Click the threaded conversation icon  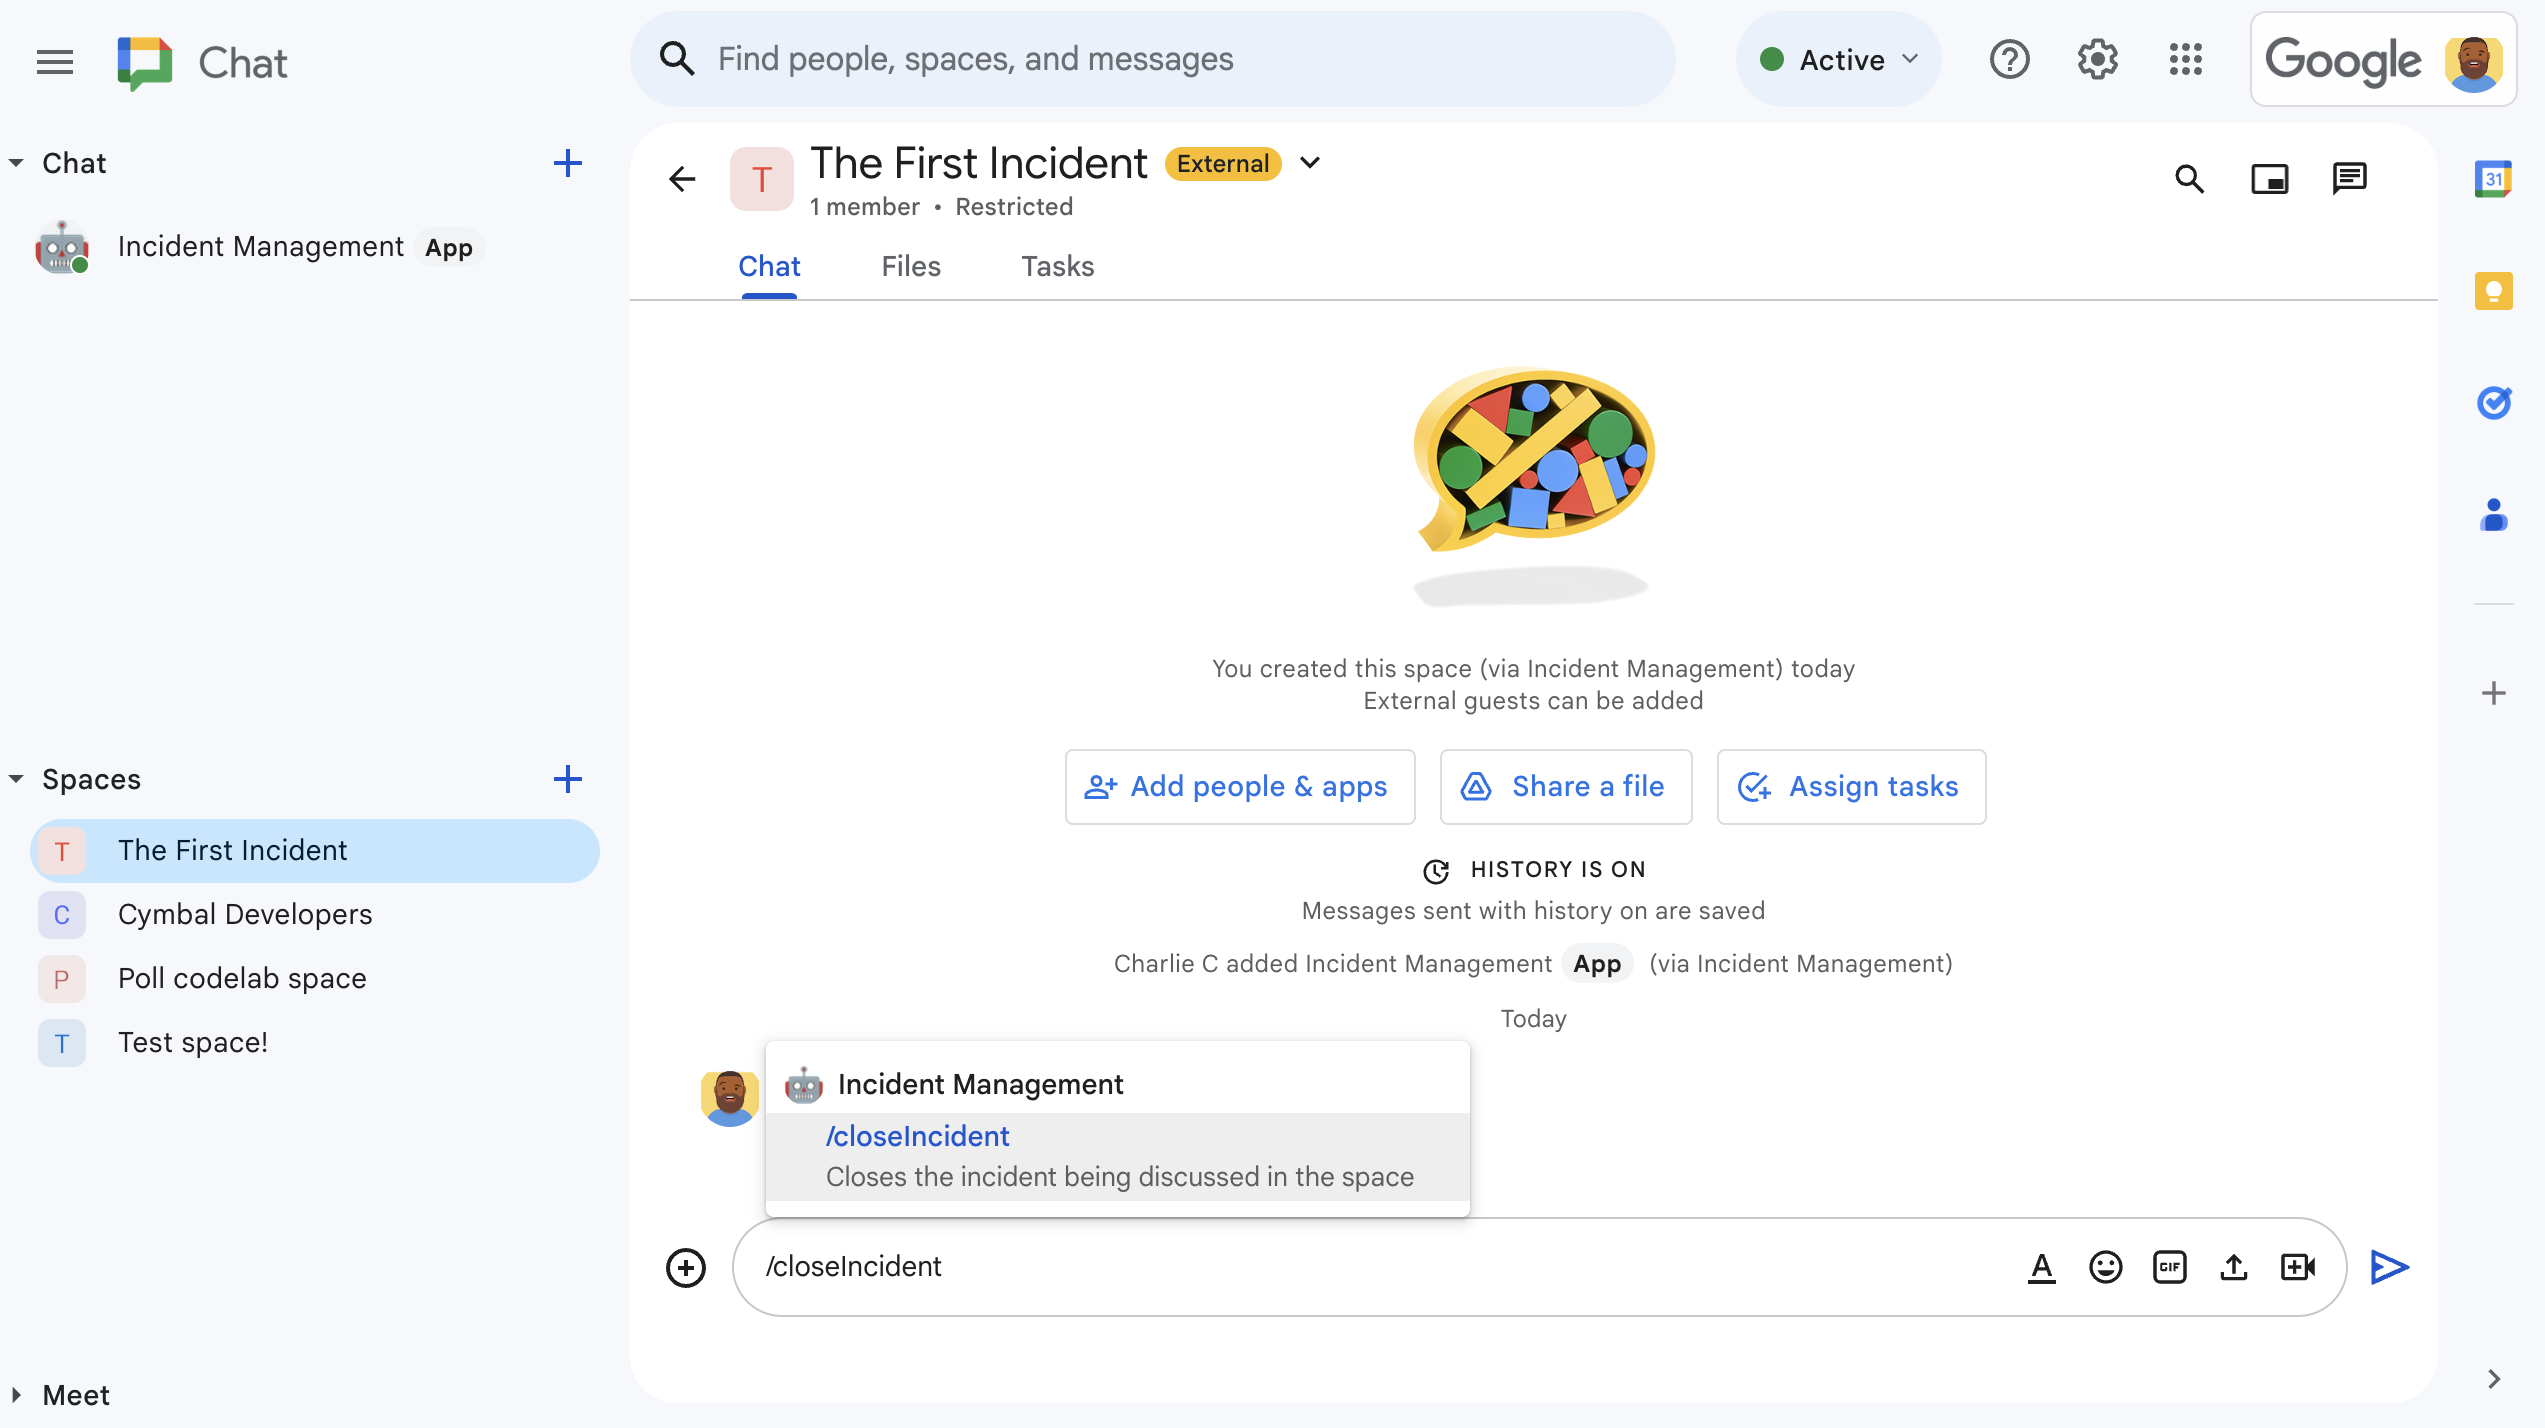(2351, 177)
